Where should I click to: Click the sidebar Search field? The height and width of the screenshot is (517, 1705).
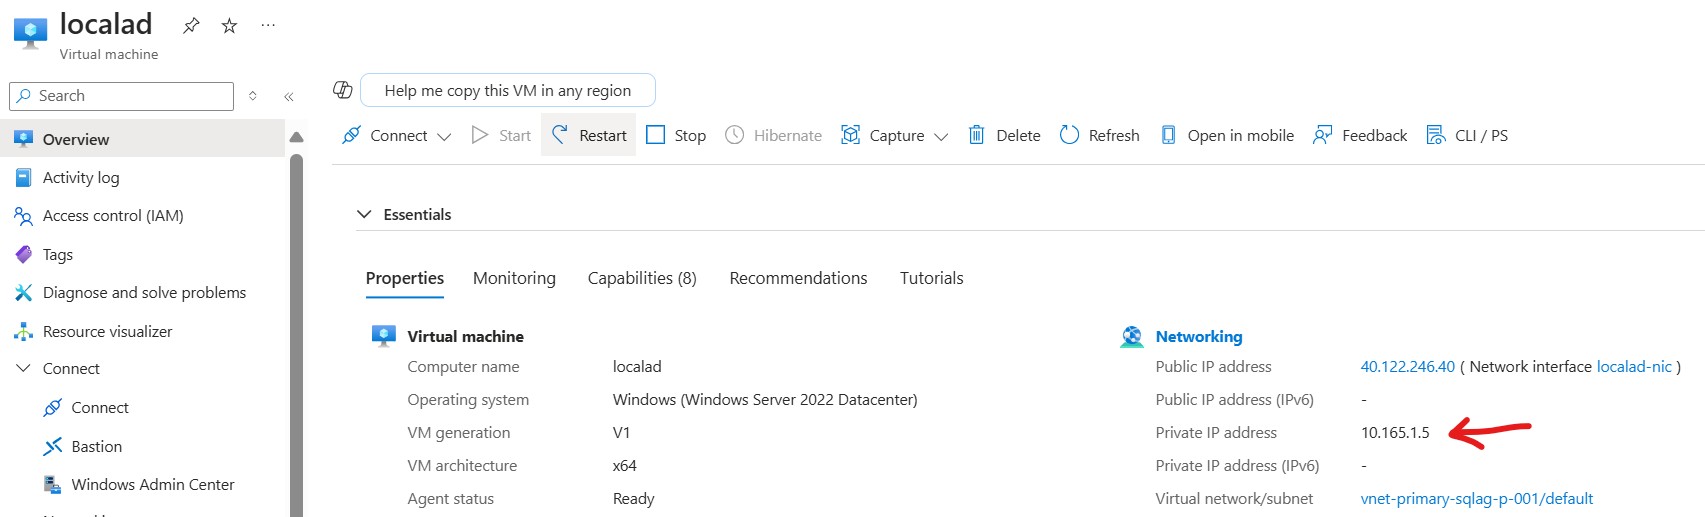tap(122, 96)
